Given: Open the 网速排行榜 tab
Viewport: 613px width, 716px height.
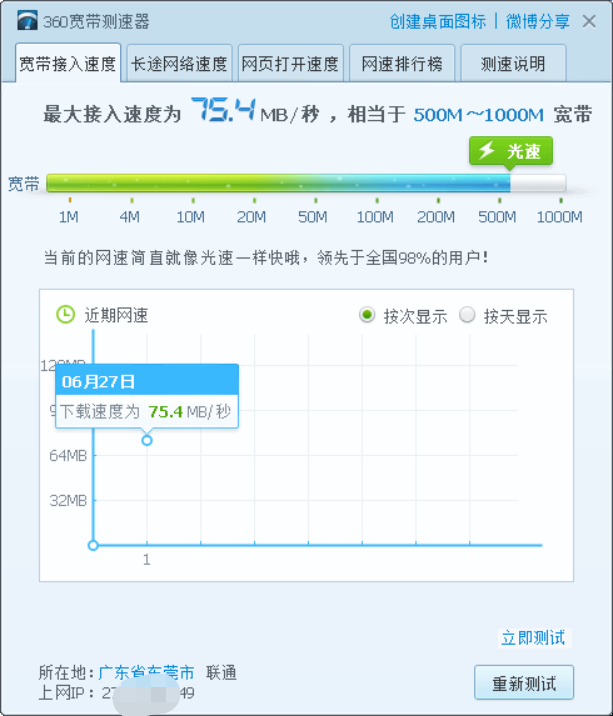Looking at the screenshot, I should pos(402,63).
